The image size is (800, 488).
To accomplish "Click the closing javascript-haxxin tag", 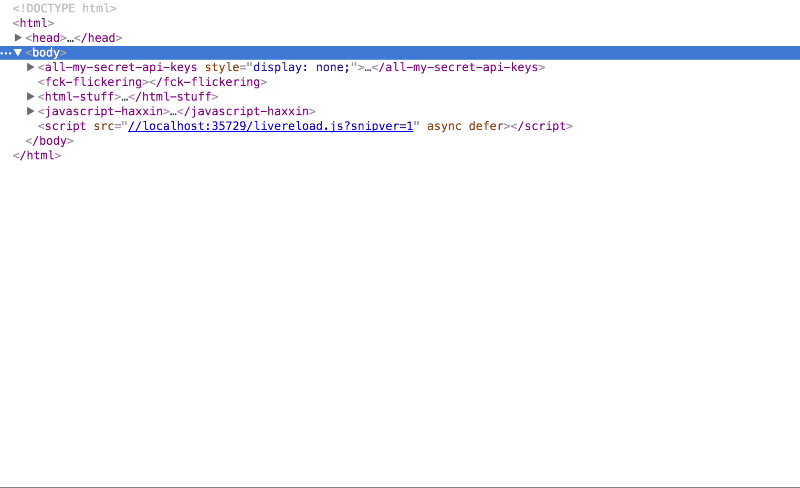I will (x=246, y=111).
